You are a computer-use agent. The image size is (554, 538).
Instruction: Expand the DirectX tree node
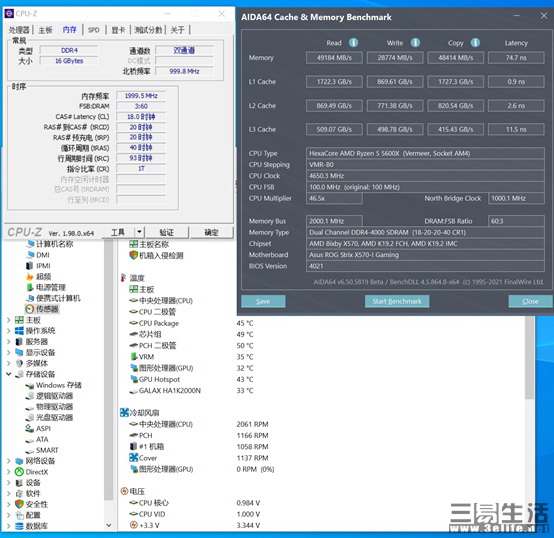point(8,472)
